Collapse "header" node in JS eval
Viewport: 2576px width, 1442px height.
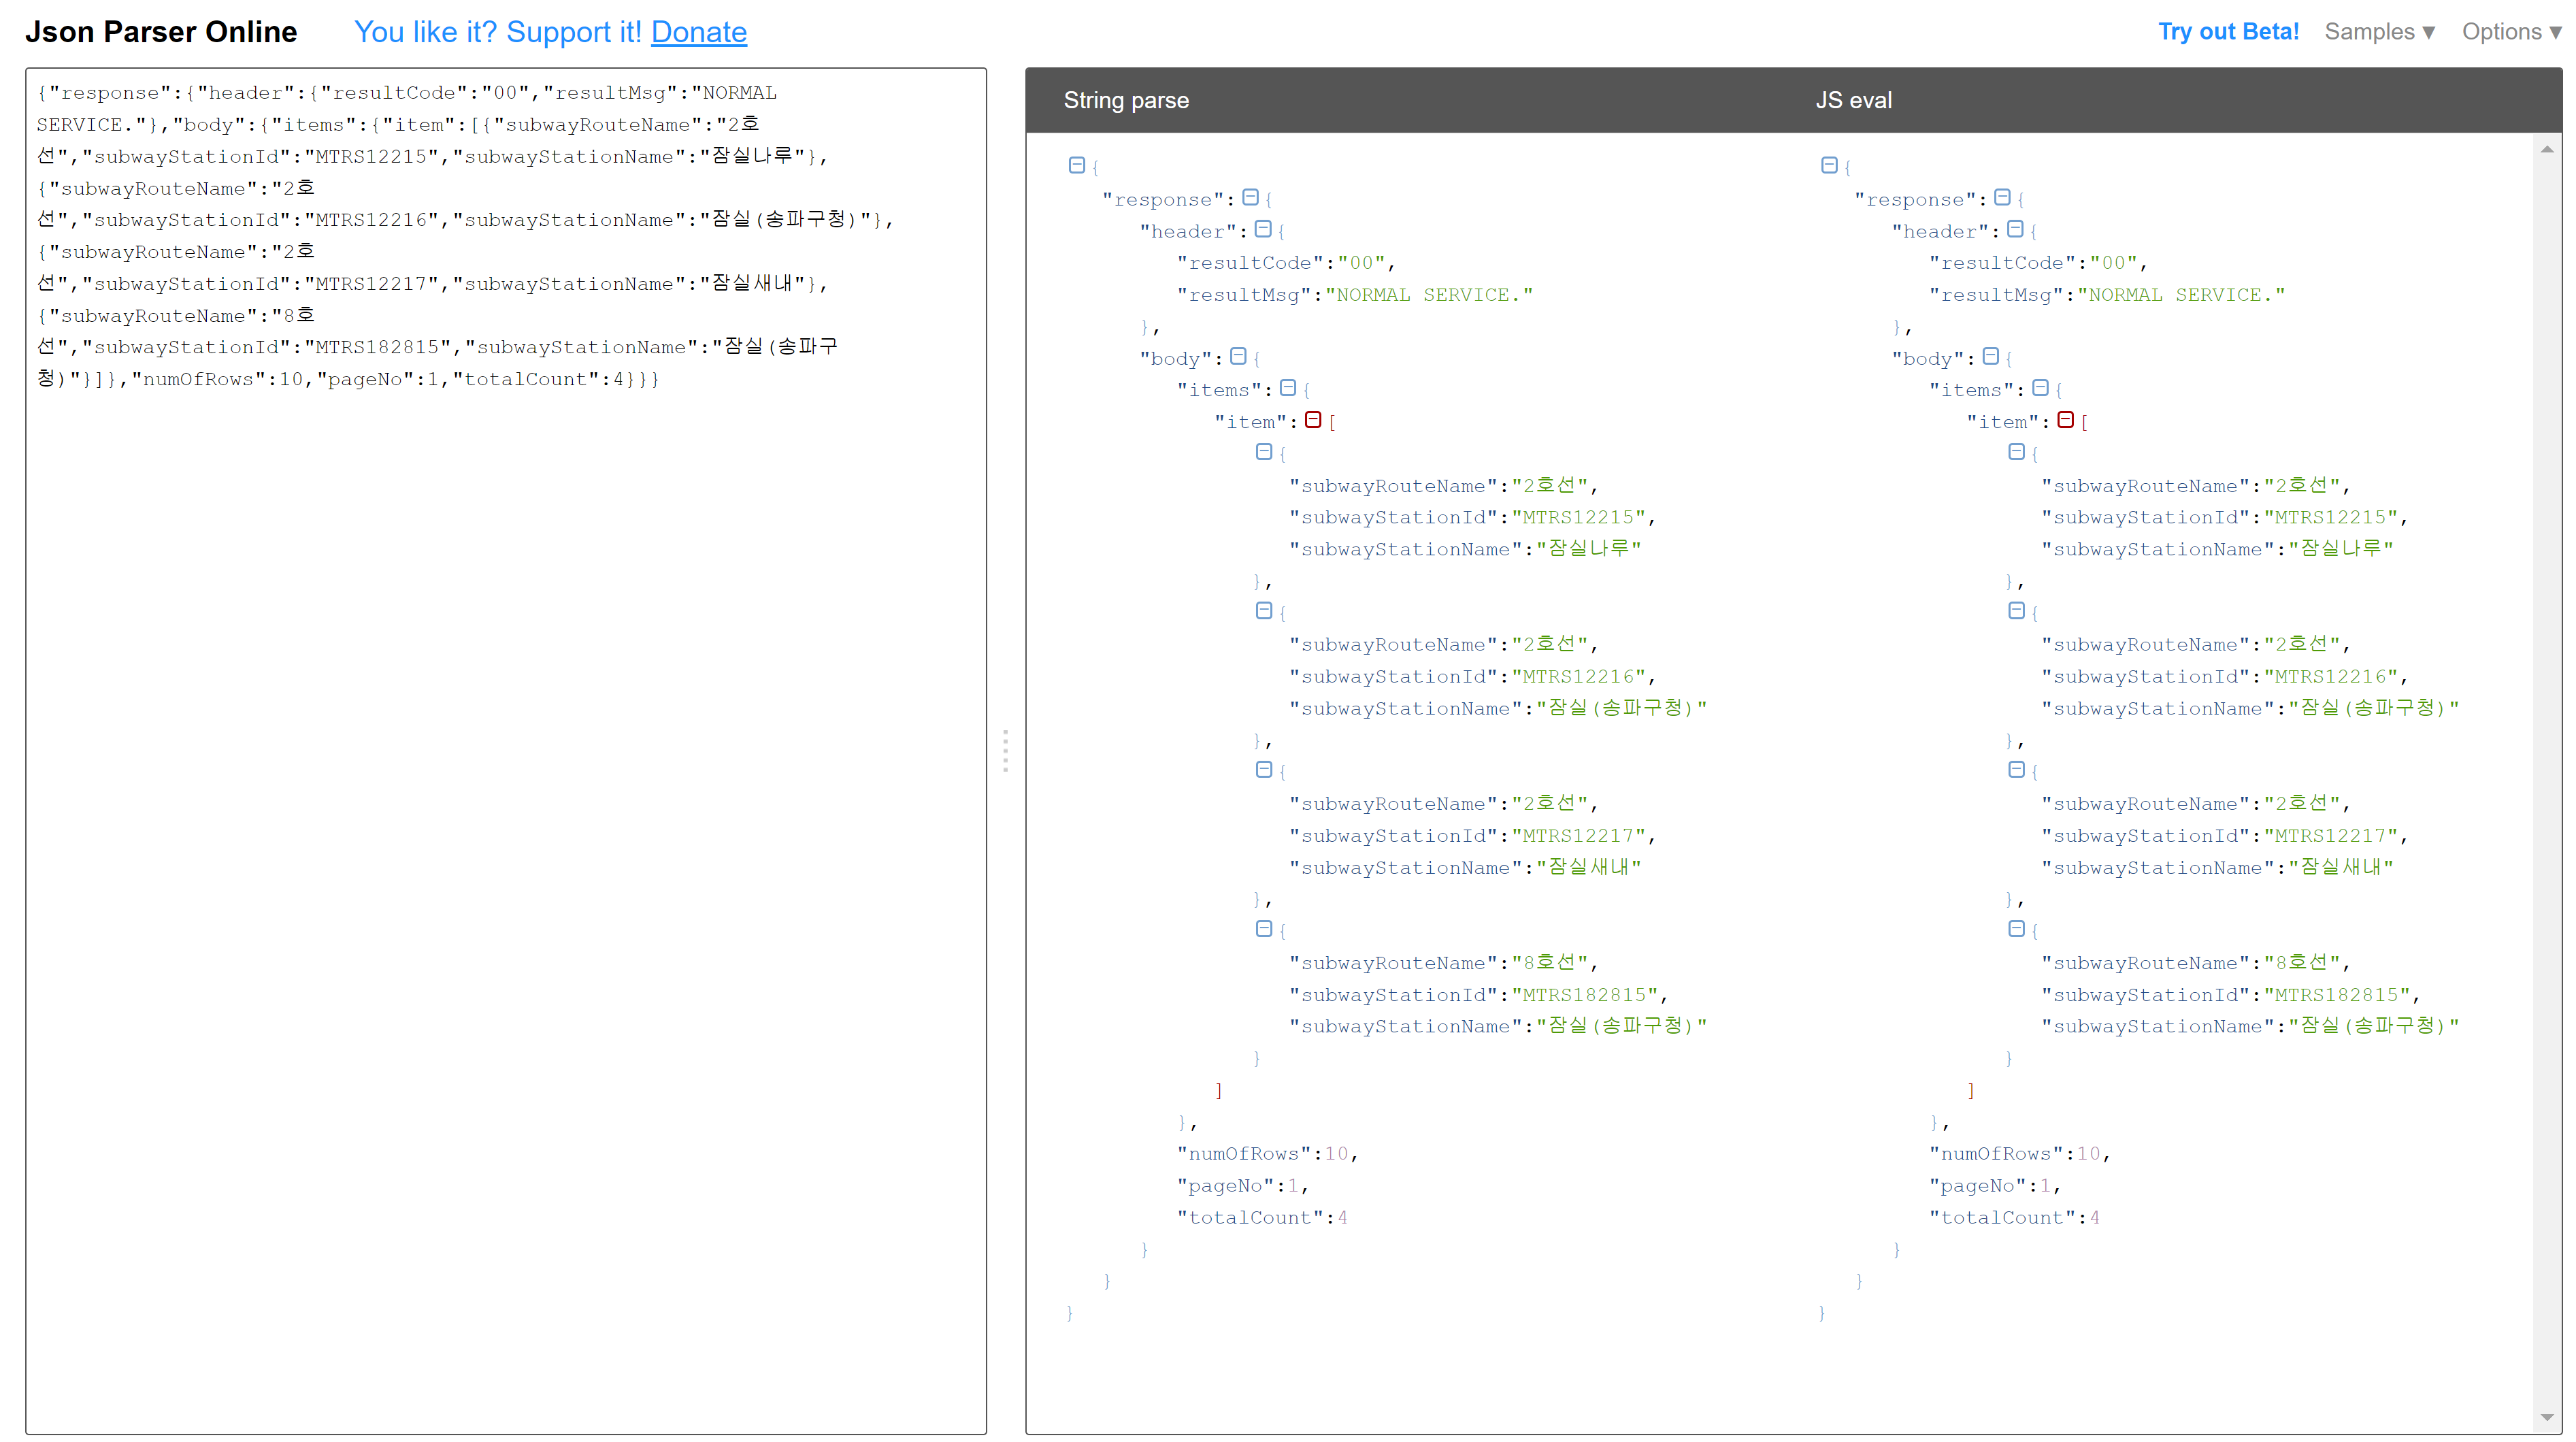[x=2015, y=229]
